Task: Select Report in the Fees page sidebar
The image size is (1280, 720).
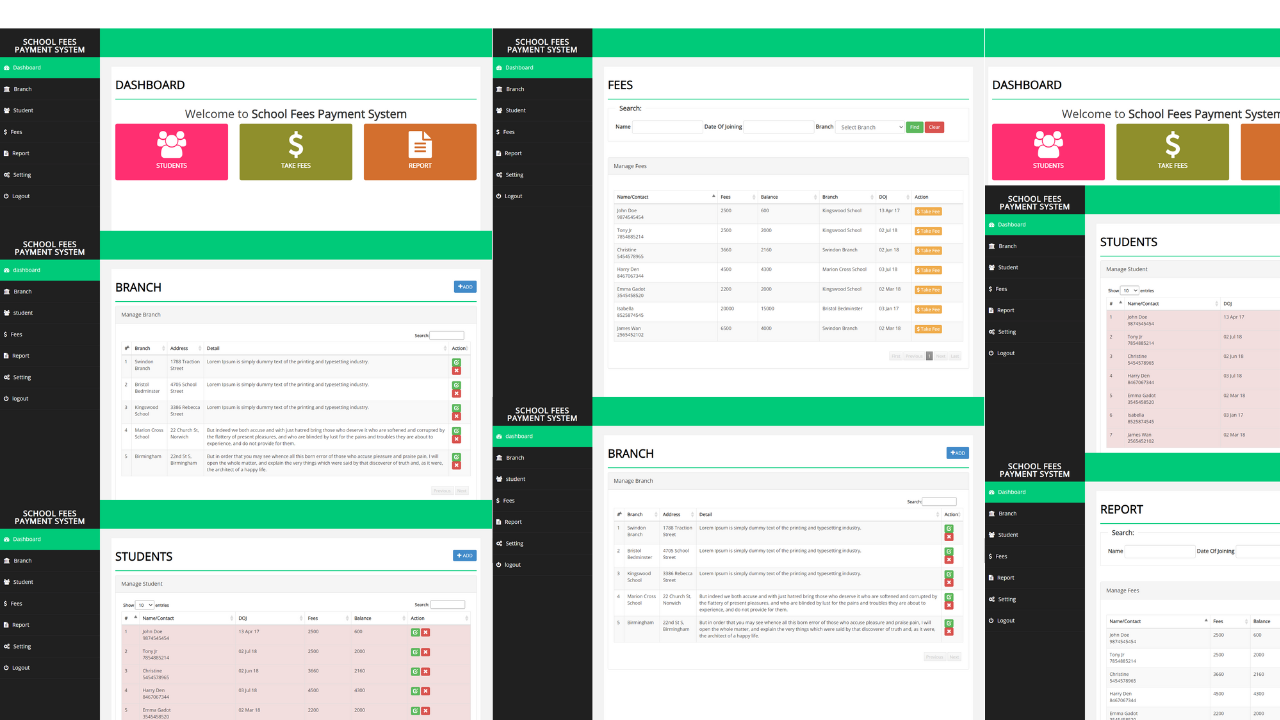Action: (542, 153)
